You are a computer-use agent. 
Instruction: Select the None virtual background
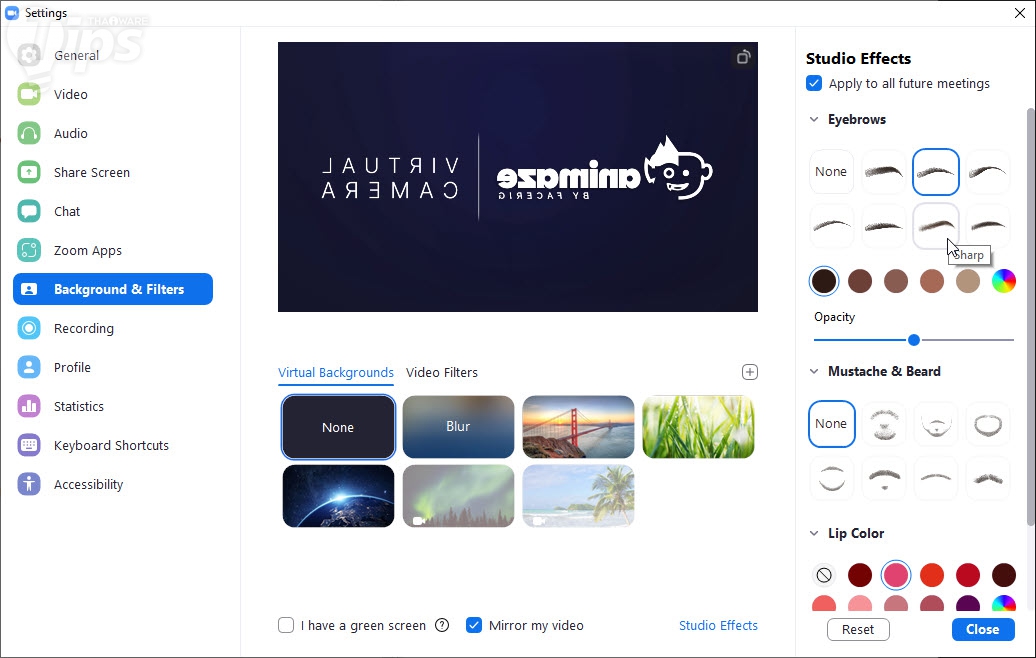point(338,427)
